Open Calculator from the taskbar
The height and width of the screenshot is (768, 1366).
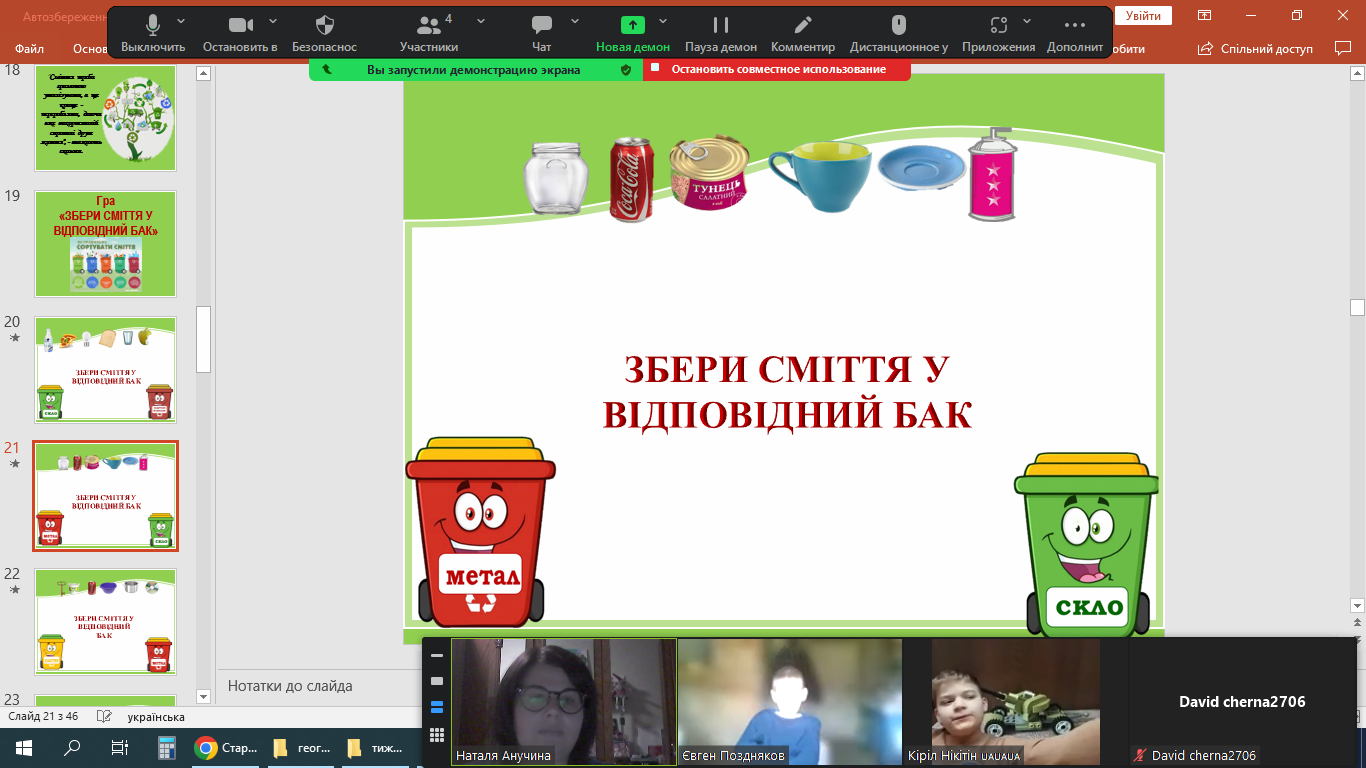tap(167, 747)
